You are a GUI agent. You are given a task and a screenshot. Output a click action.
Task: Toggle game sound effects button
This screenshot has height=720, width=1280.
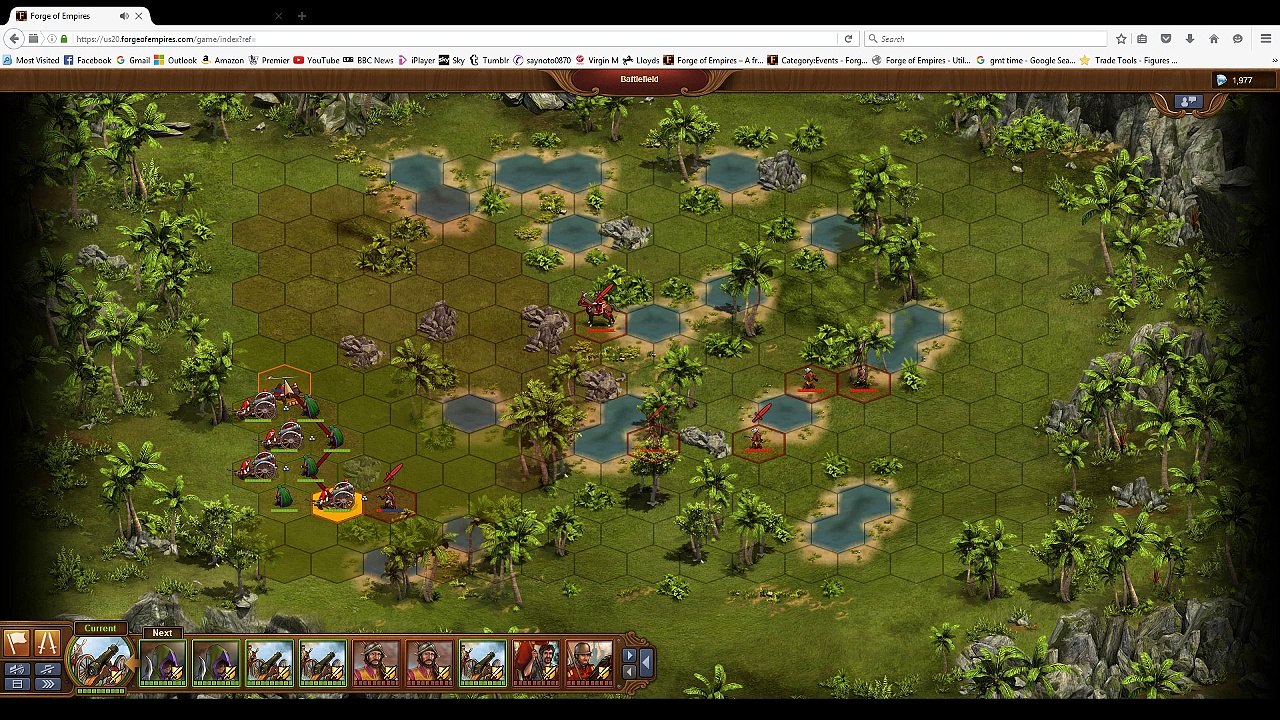click(x=17, y=669)
